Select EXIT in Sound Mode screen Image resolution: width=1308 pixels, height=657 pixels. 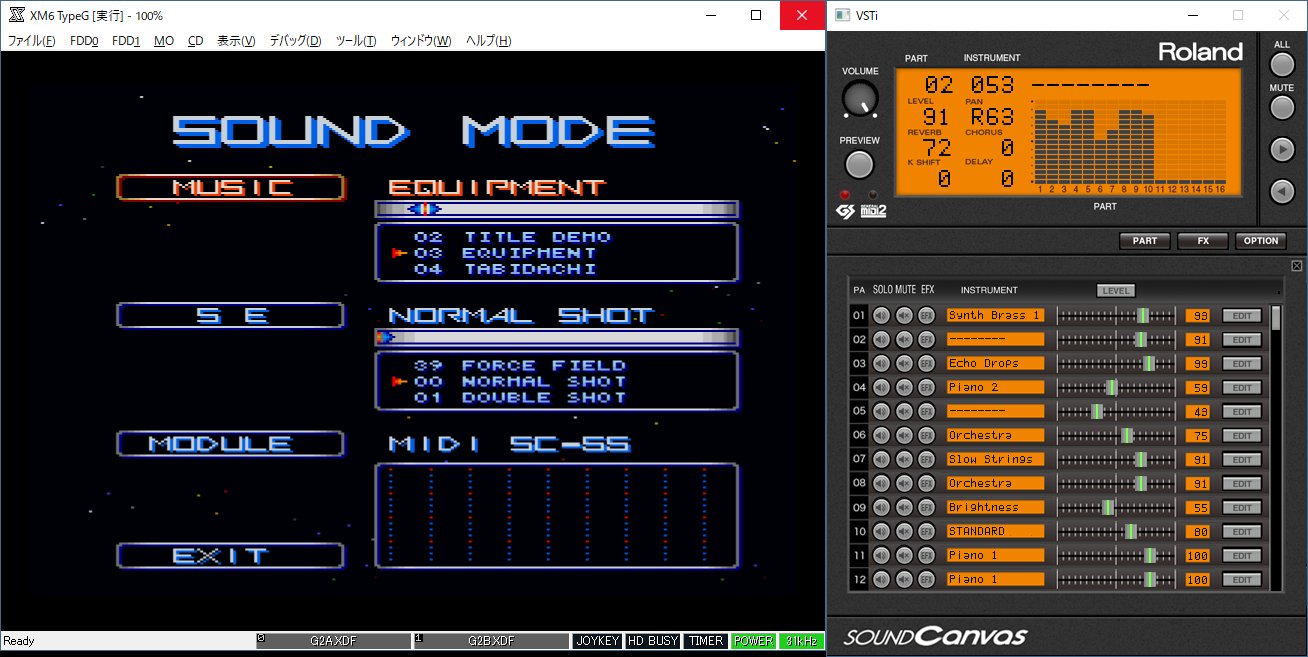231,556
